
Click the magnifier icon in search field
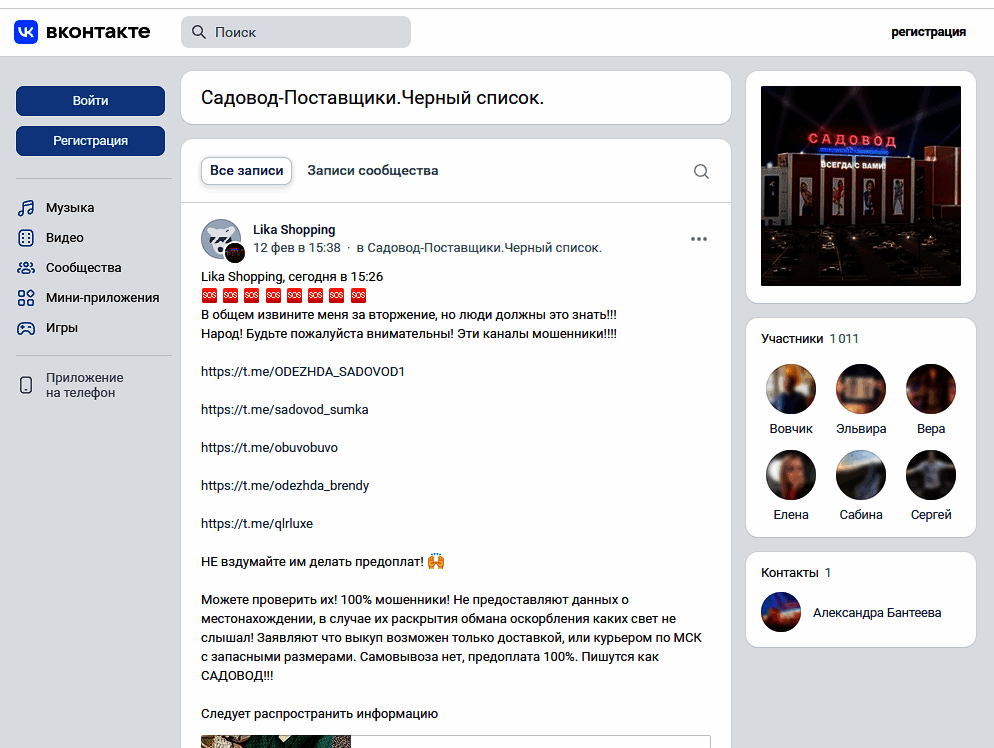click(x=199, y=32)
